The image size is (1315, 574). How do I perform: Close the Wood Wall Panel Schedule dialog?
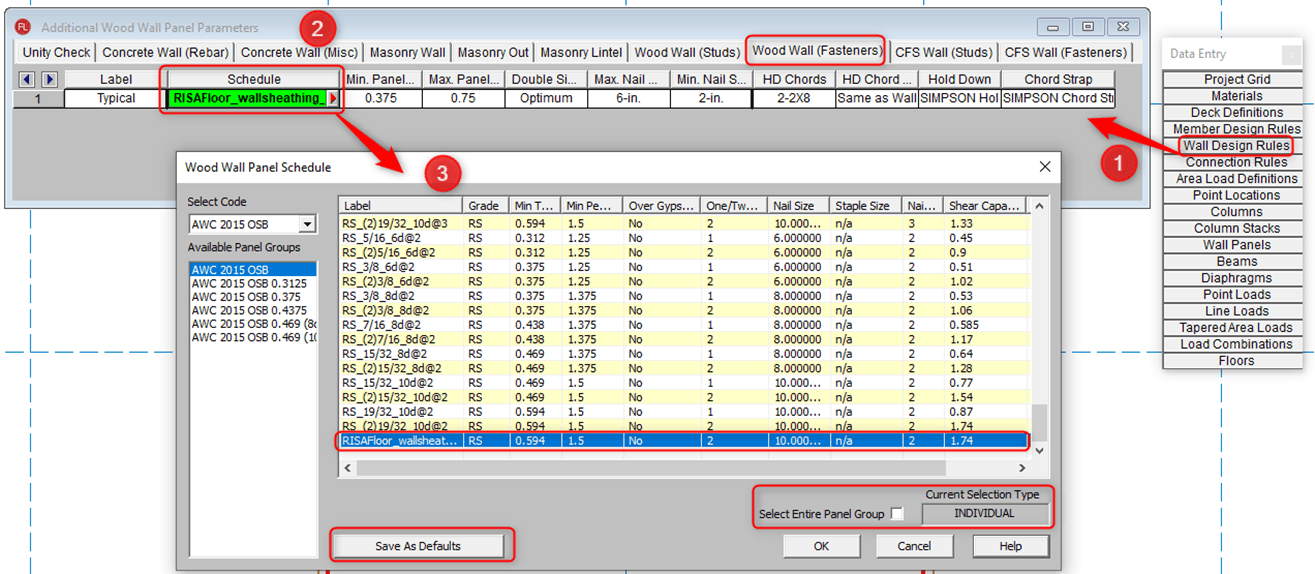tap(1045, 167)
